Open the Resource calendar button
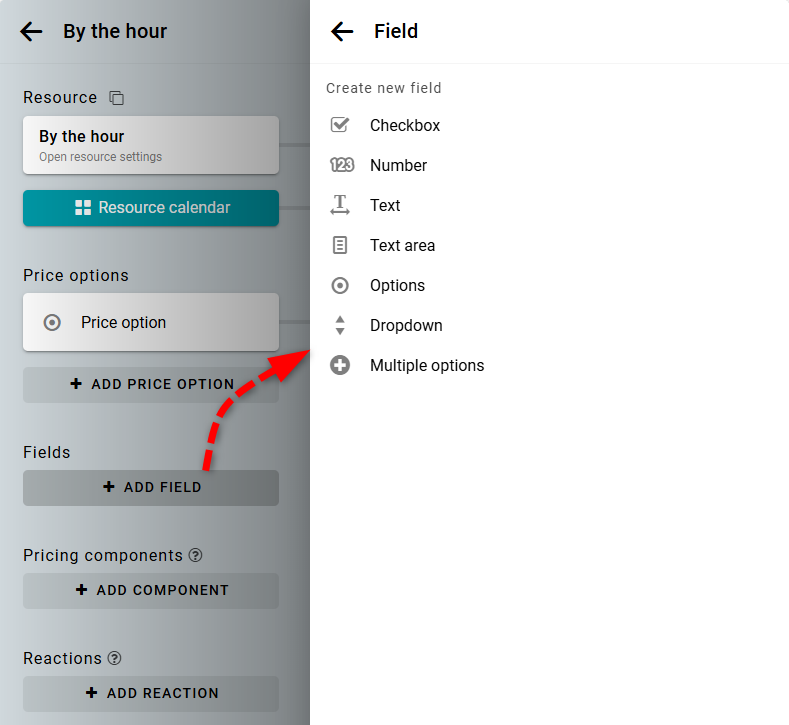Viewport: 789px width, 725px height. (151, 208)
